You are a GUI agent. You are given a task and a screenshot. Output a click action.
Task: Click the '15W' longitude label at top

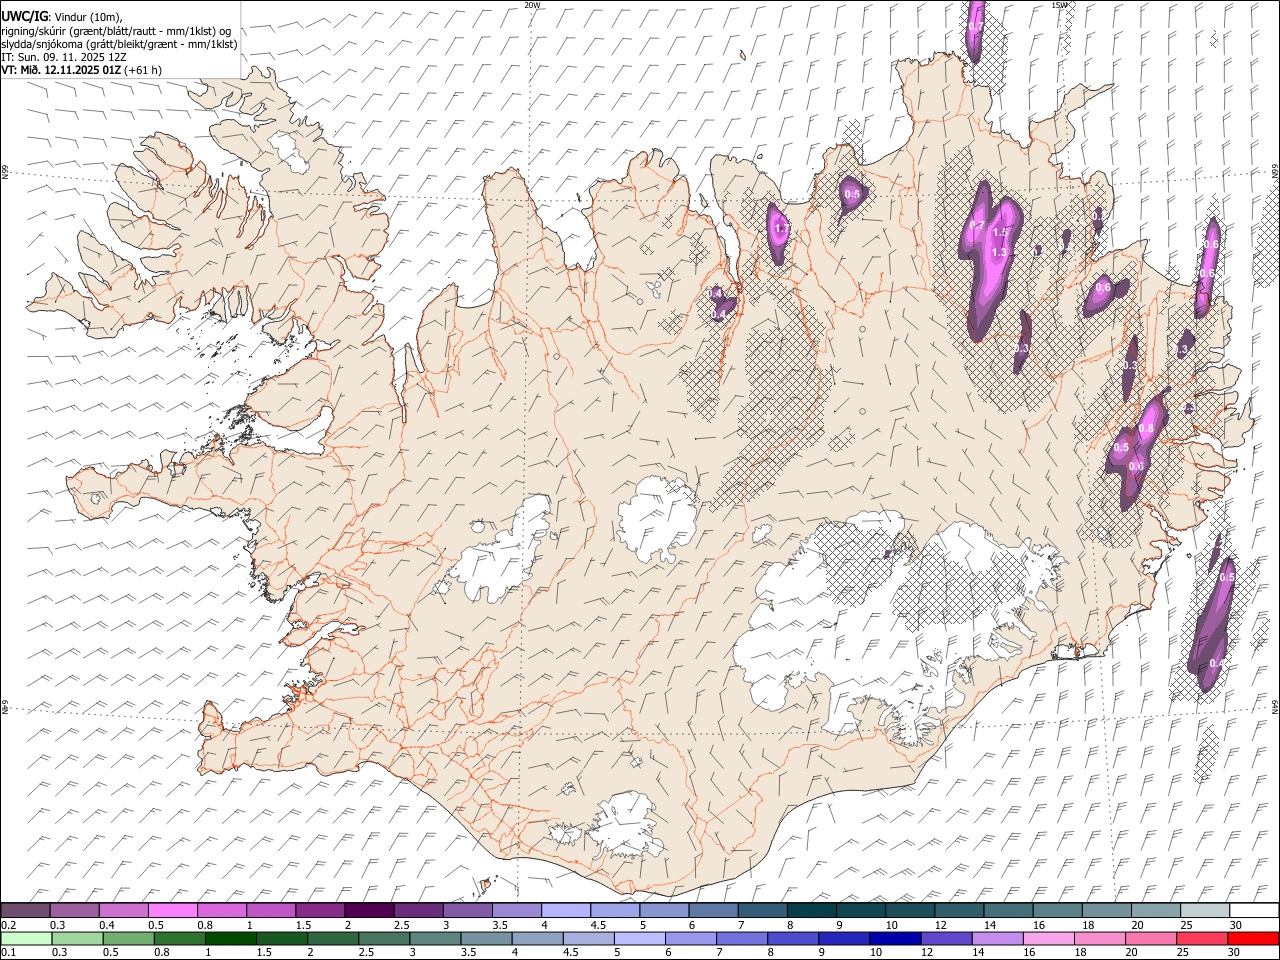1059,5
